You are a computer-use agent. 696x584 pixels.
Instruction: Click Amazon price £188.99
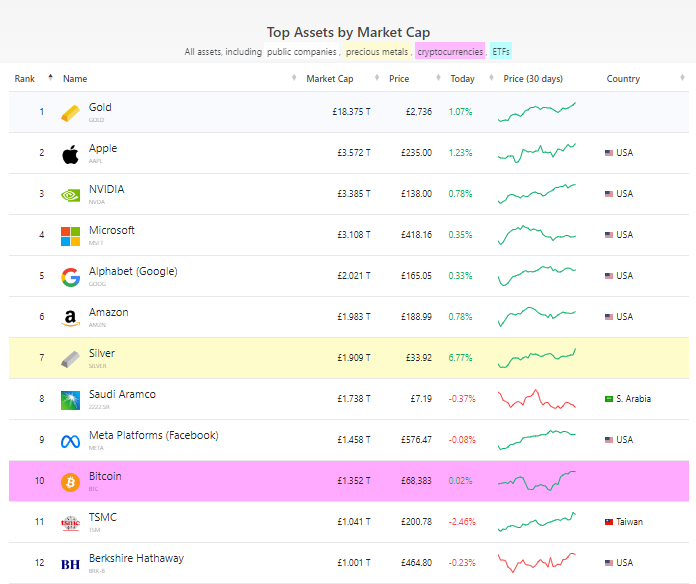(416, 317)
